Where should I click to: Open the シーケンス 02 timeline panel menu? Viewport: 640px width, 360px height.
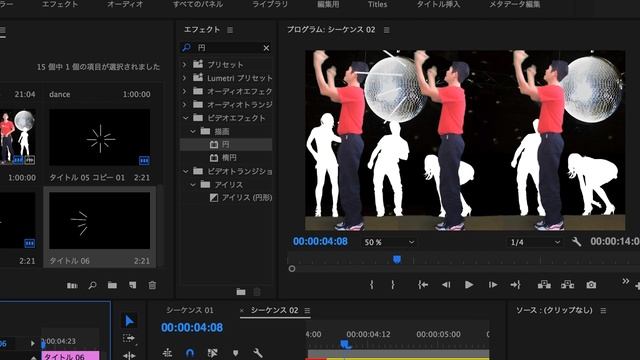point(307,311)
